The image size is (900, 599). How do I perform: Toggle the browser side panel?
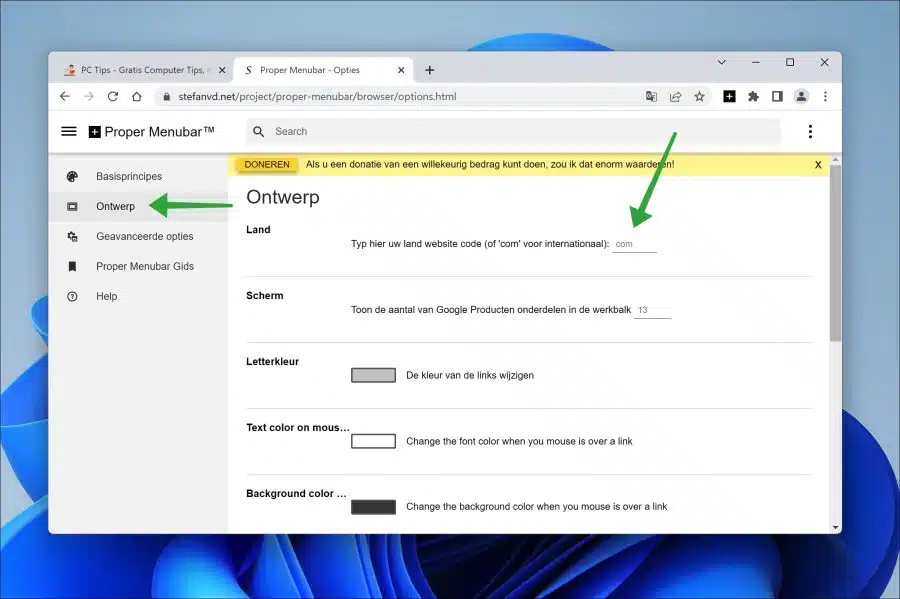(x=777, y=96)
